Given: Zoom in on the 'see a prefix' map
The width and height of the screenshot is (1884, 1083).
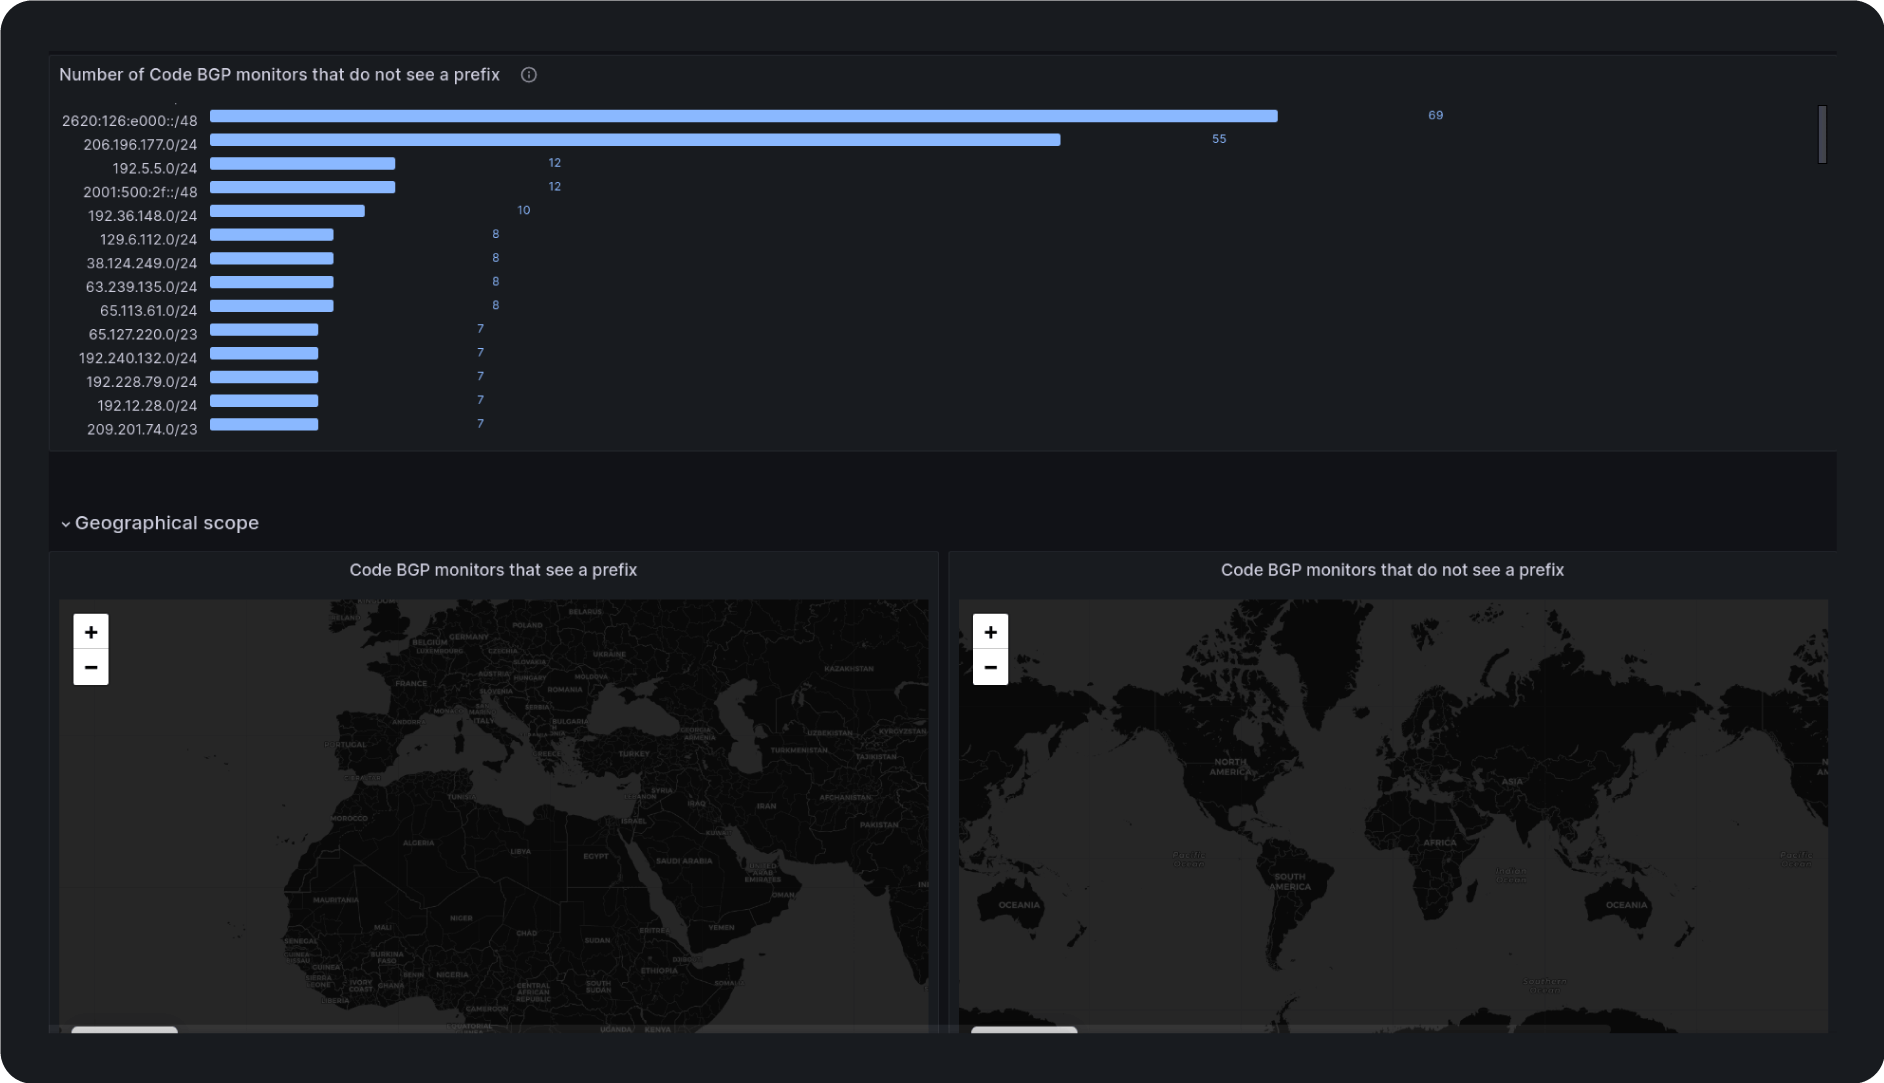Looking at the screenshot, I should pos(91,632).
